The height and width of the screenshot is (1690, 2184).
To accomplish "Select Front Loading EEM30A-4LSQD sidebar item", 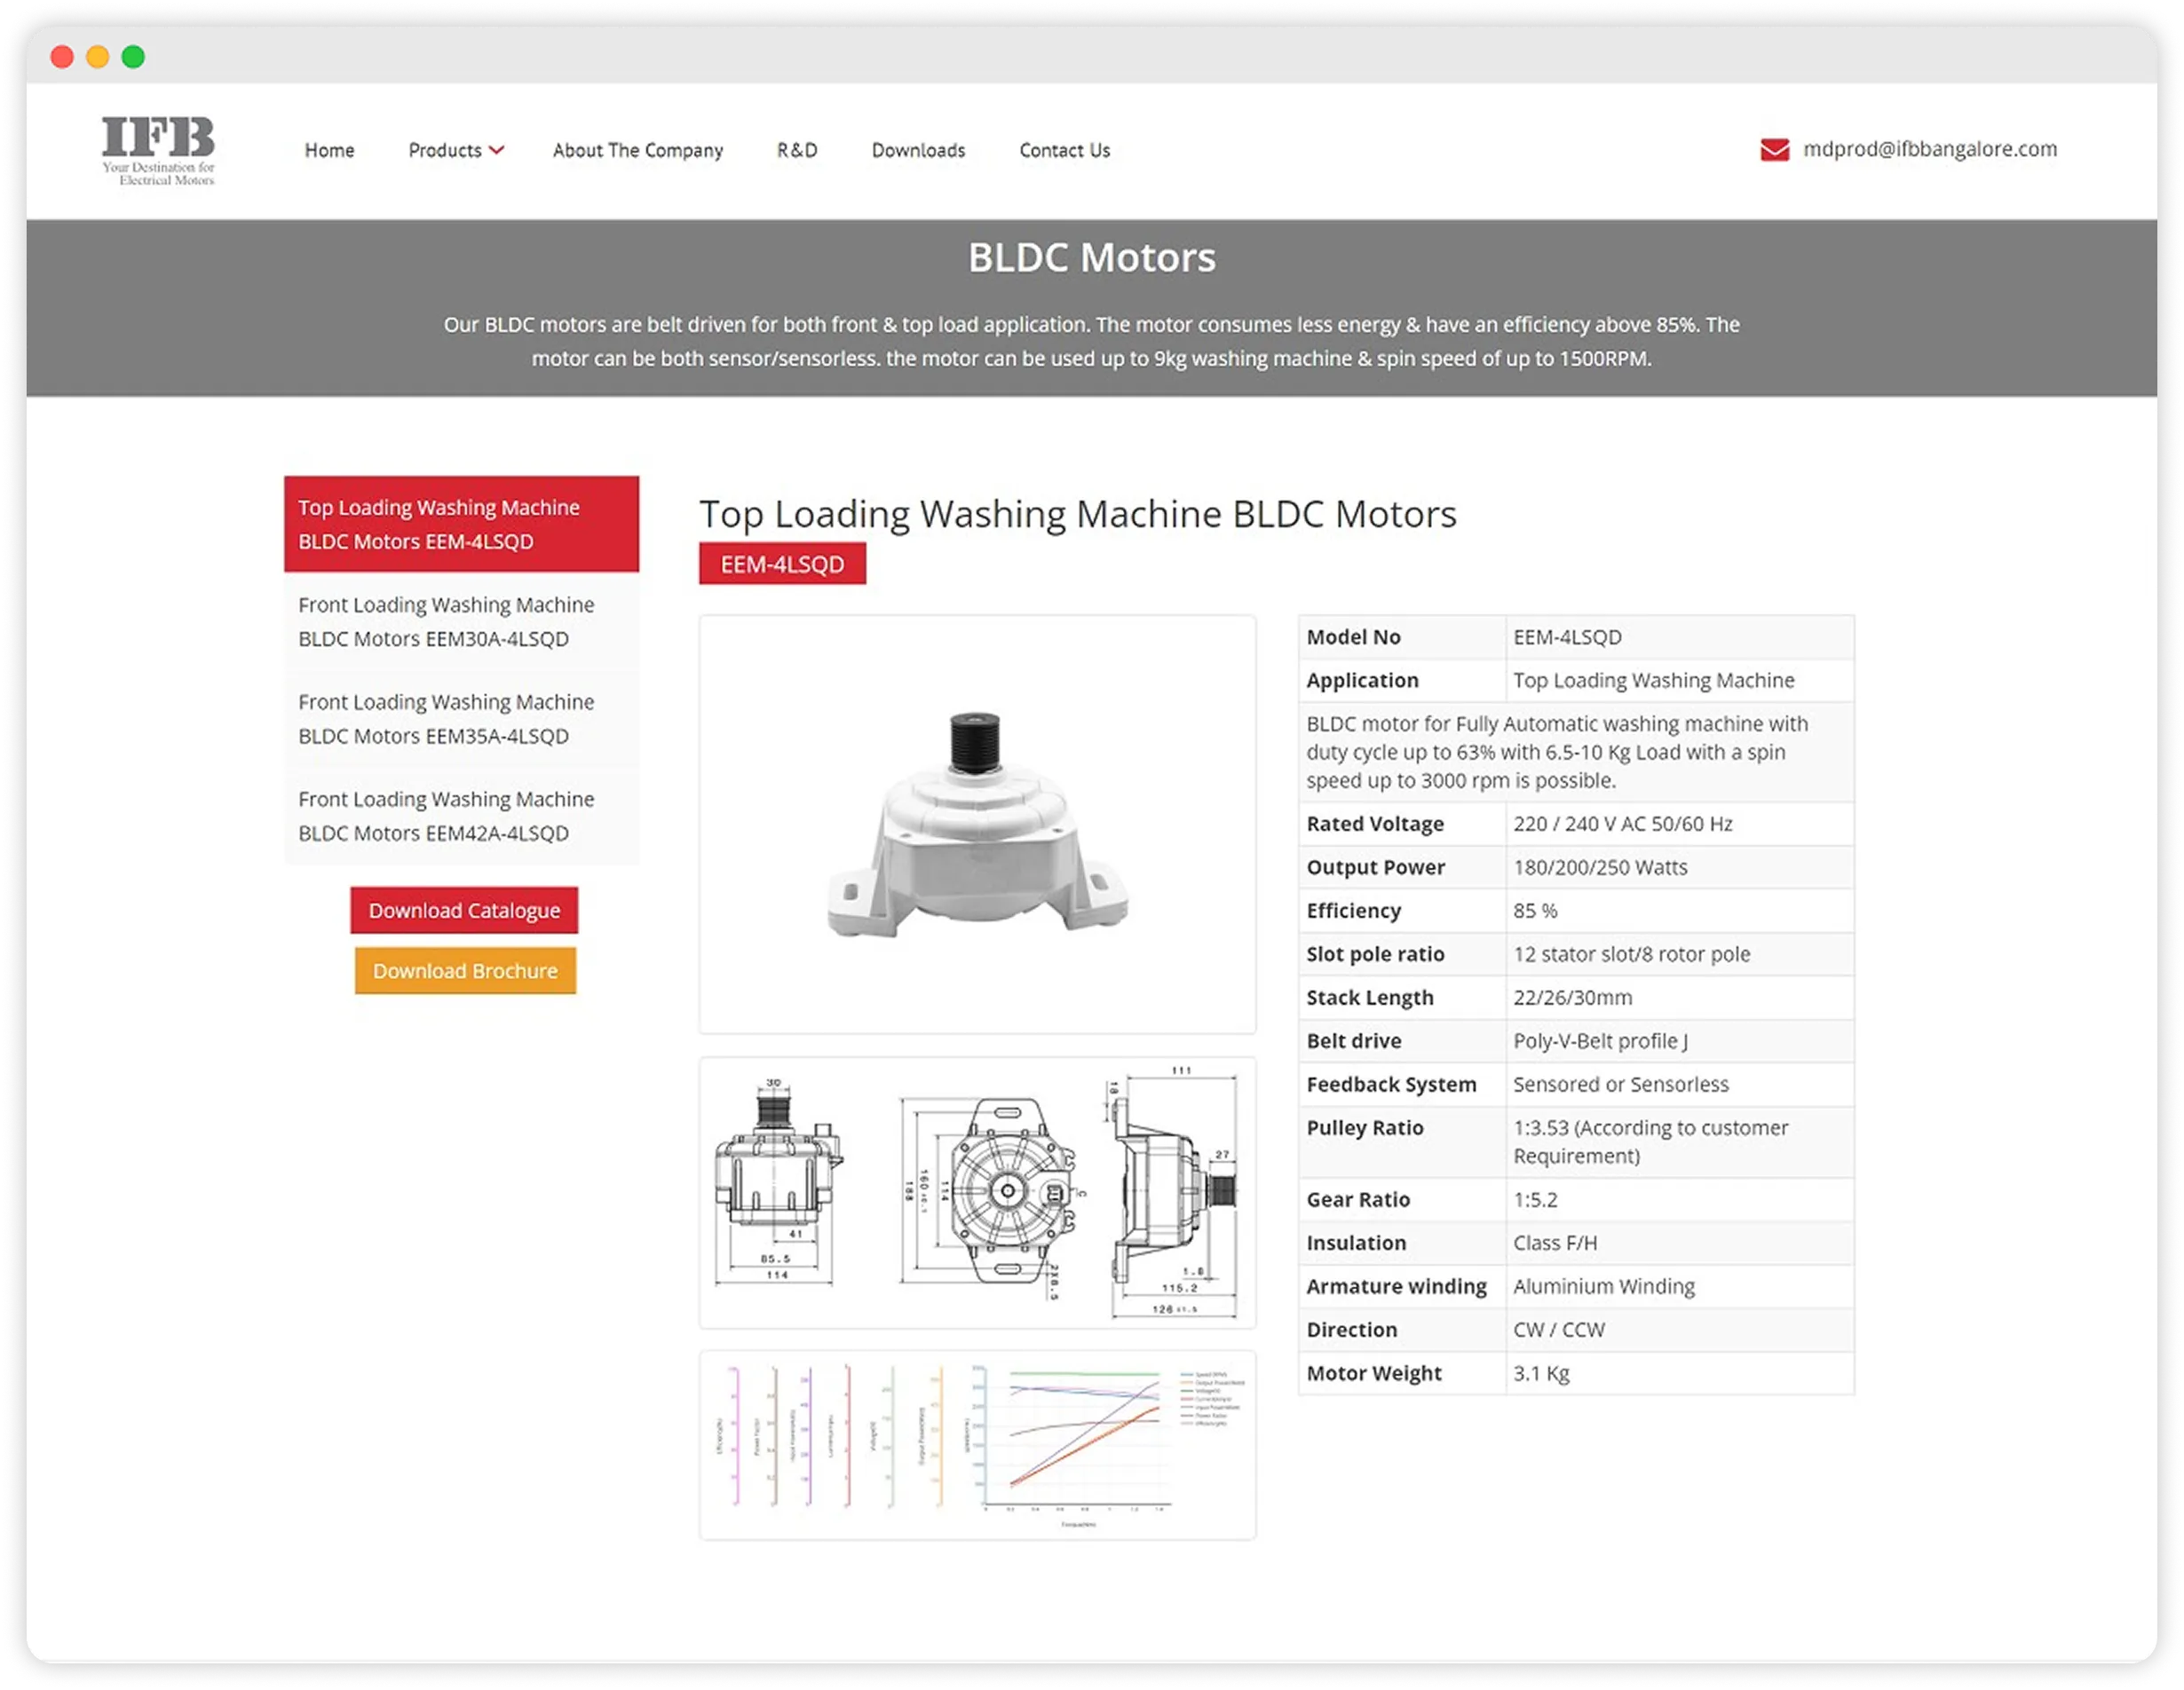I will (461, 621).
